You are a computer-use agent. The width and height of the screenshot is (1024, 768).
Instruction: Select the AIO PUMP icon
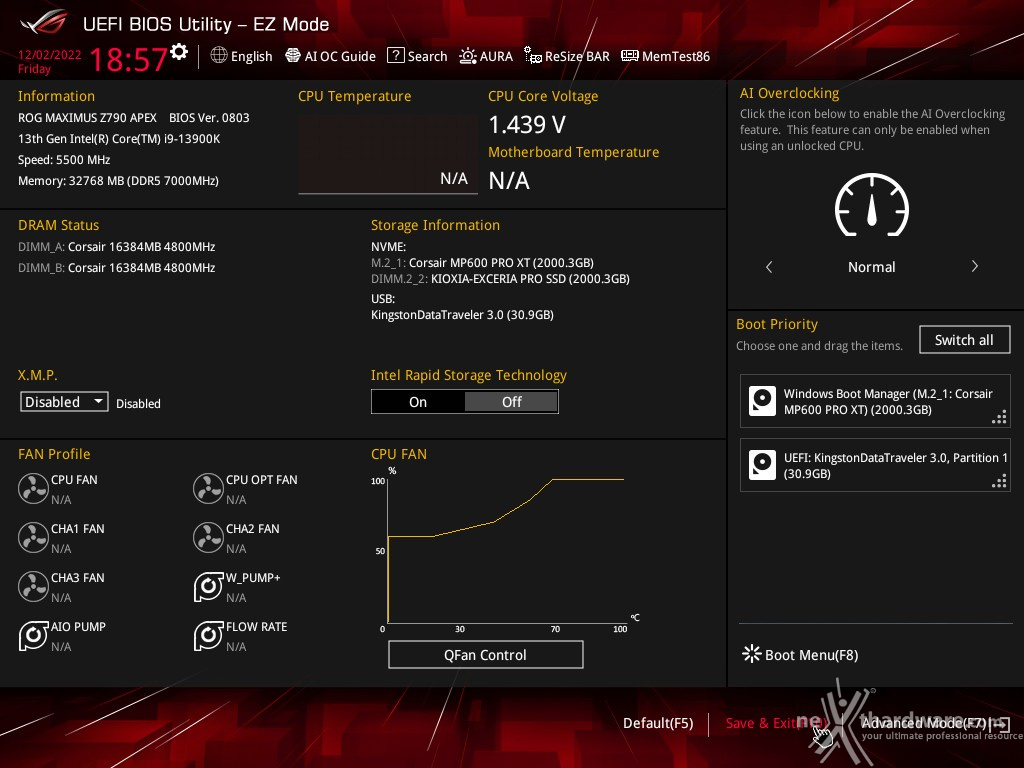pos(33,635)
